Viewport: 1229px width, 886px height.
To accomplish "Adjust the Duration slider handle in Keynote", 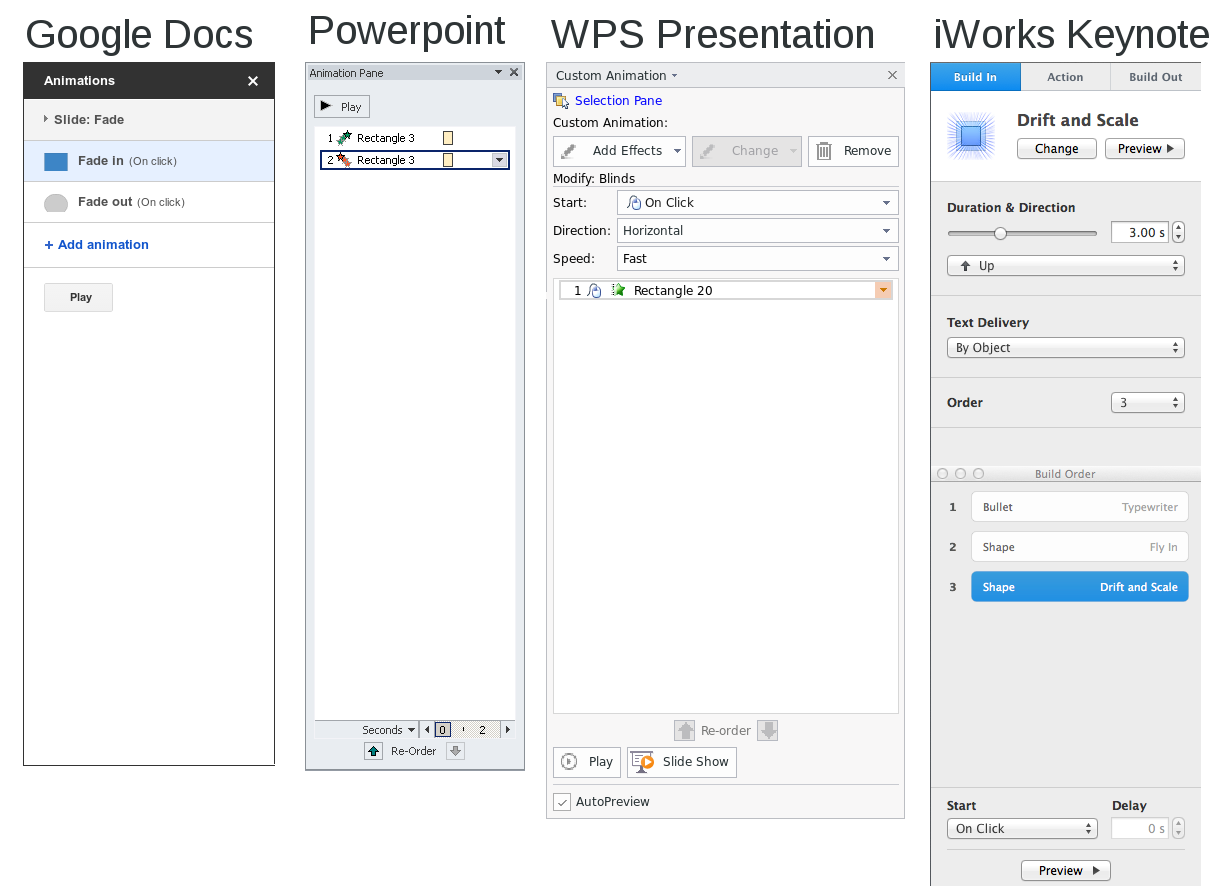I will pos(1000,233).
